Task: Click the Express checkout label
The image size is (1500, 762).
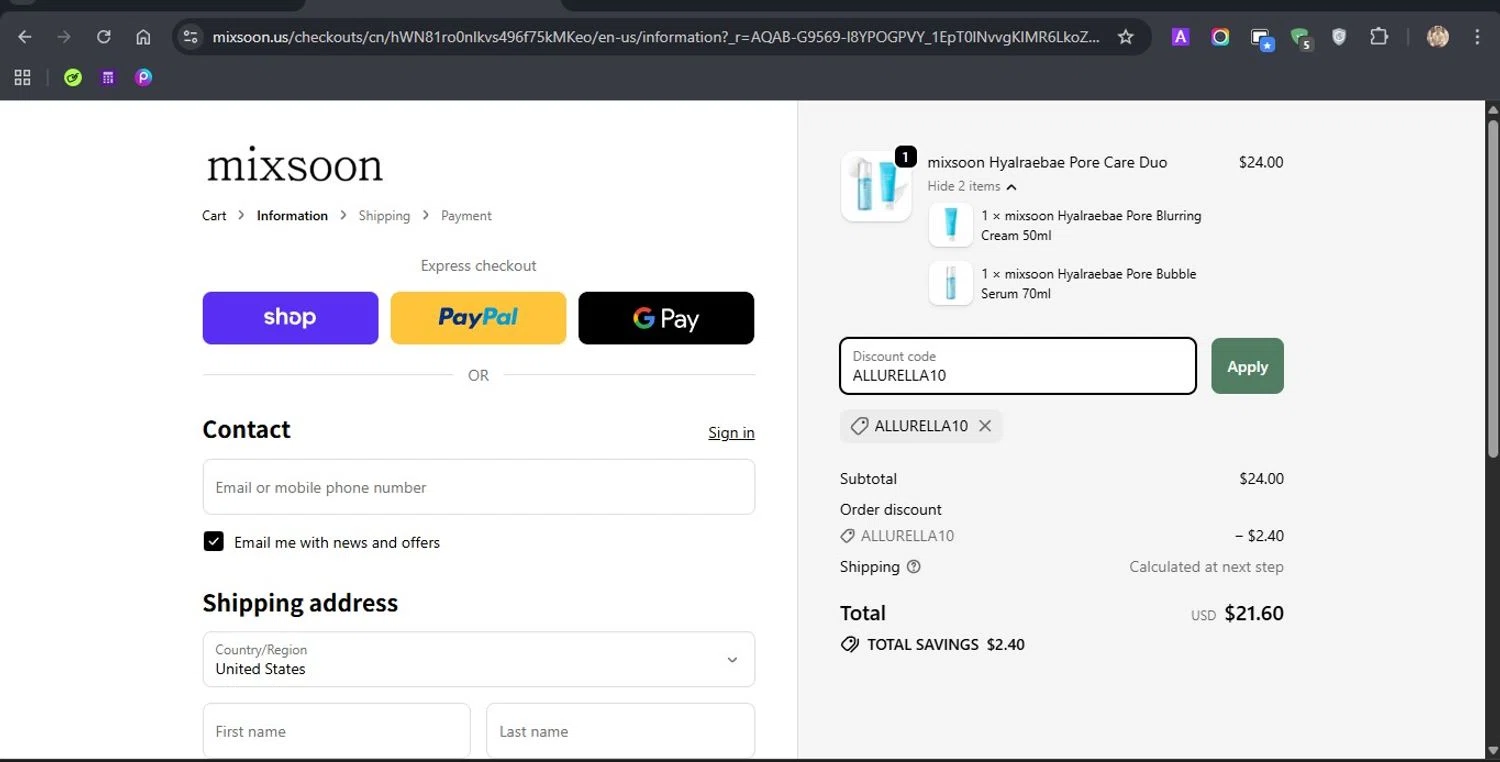Action: 478,266
